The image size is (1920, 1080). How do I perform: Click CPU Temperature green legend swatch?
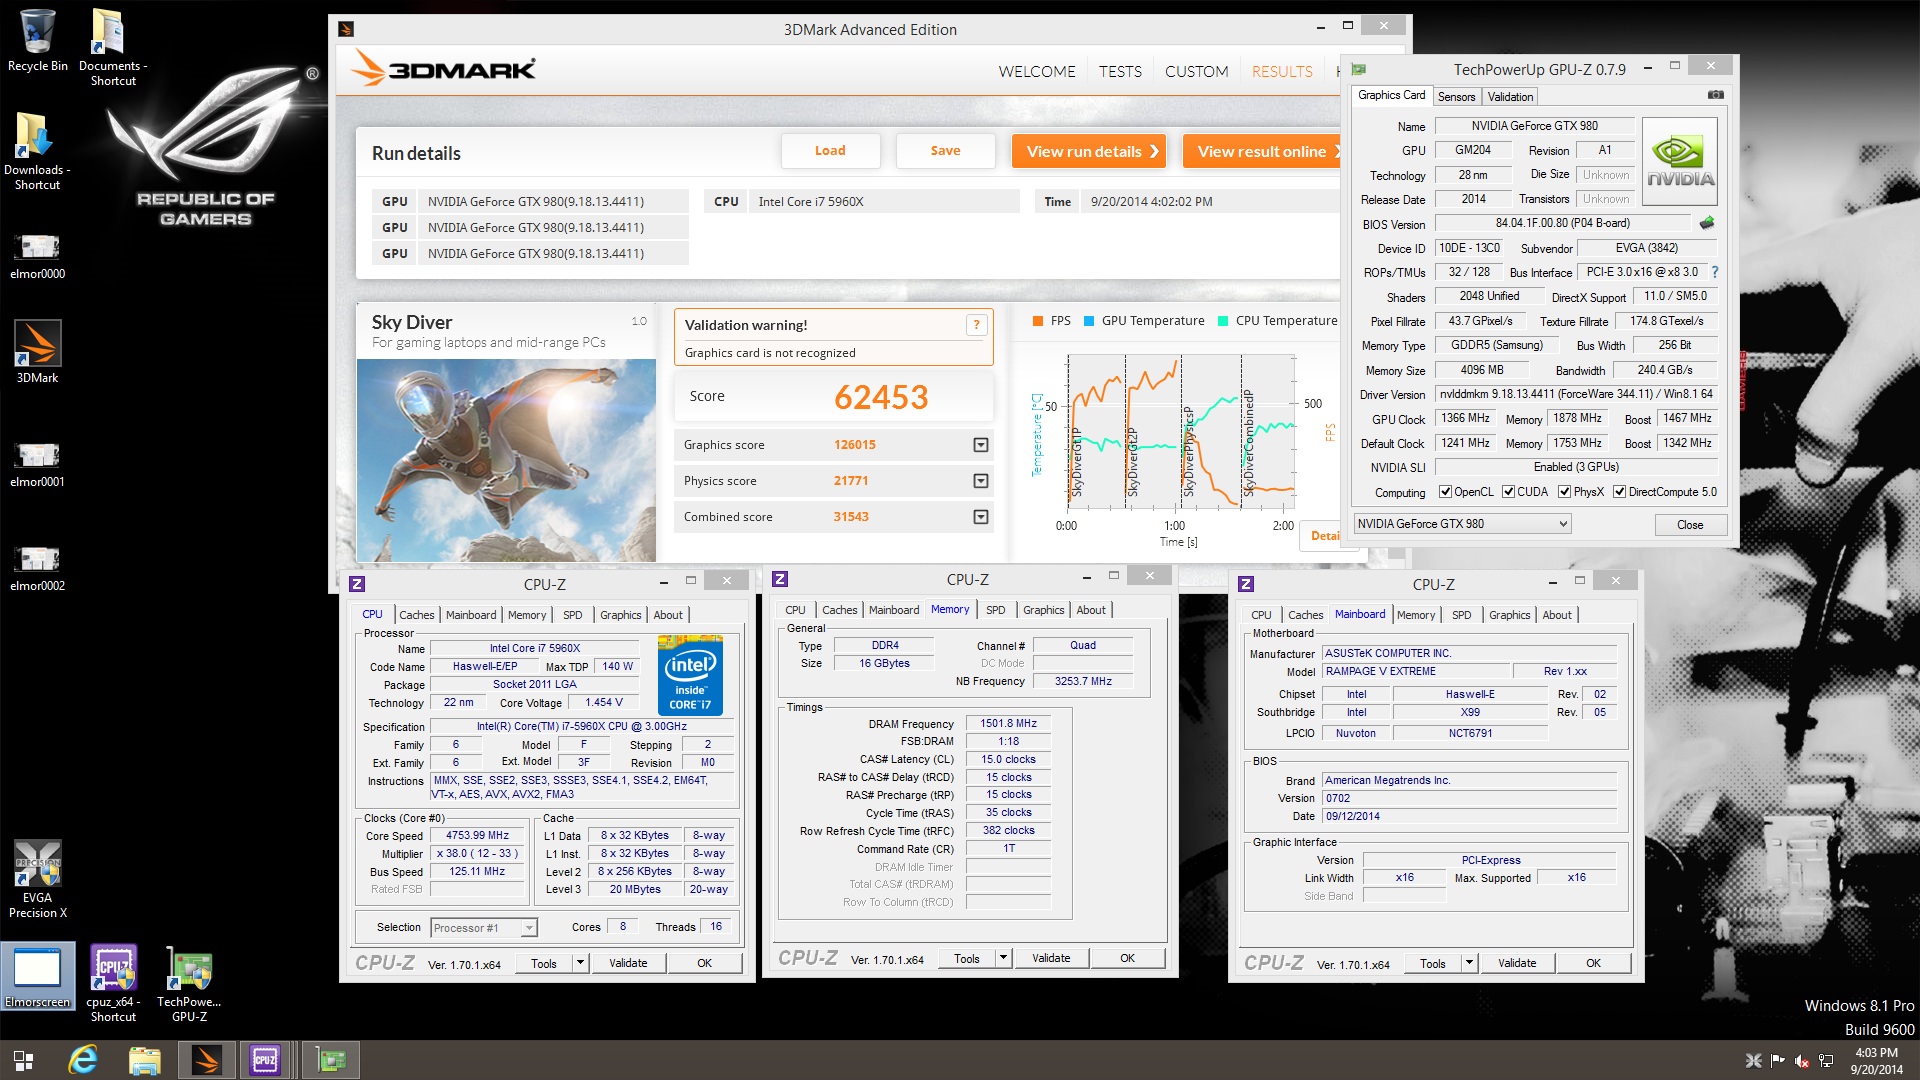[x=1222, y=321]
